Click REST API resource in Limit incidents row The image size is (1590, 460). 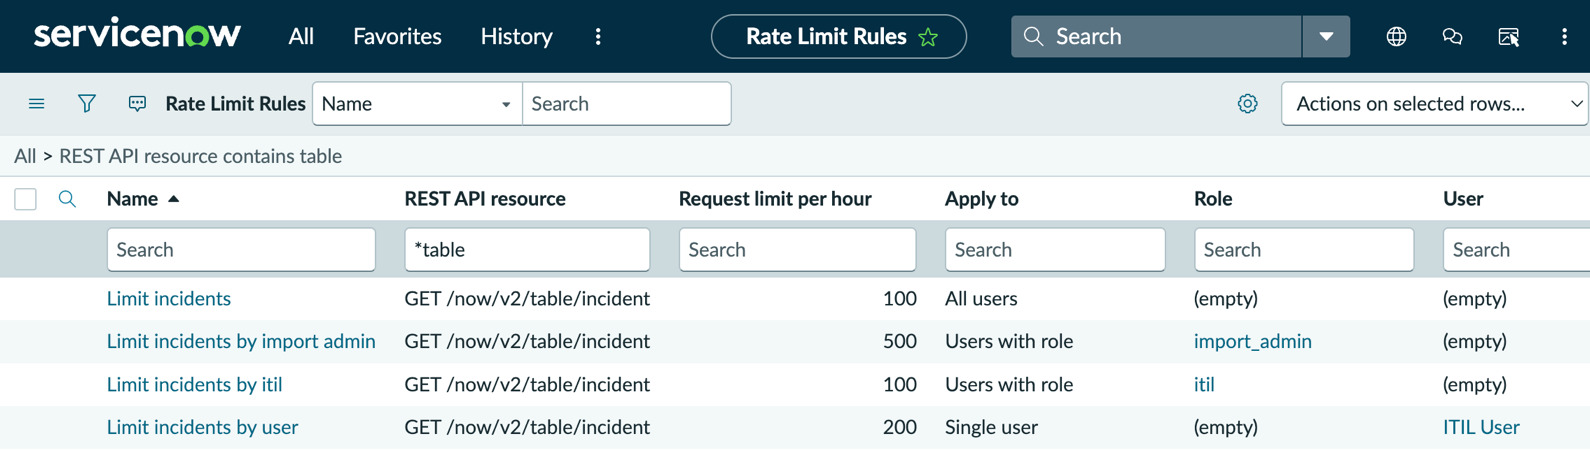527,299
